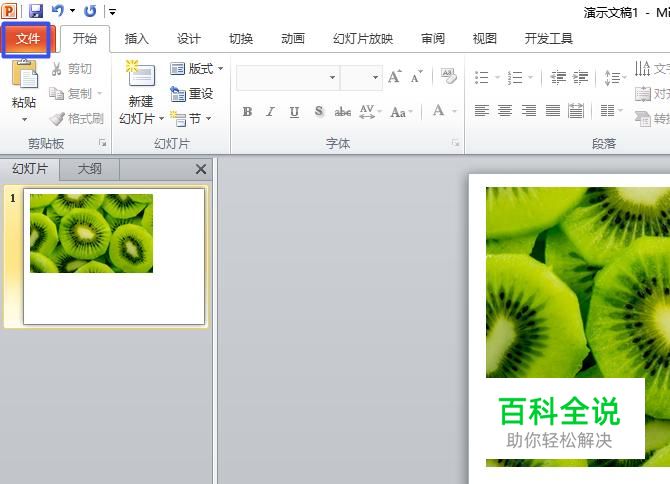670x484 pixels.
Task: Click the clear all formatting icon
Action: click(448, 76)
